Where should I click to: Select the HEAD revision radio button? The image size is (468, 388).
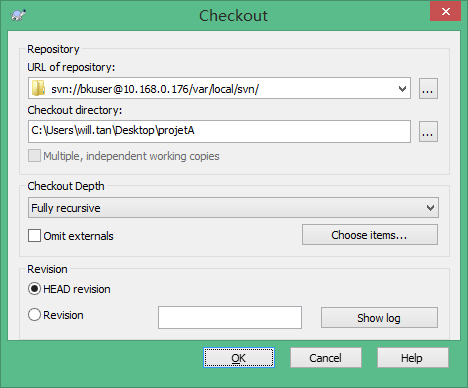(x=34, y=289)
